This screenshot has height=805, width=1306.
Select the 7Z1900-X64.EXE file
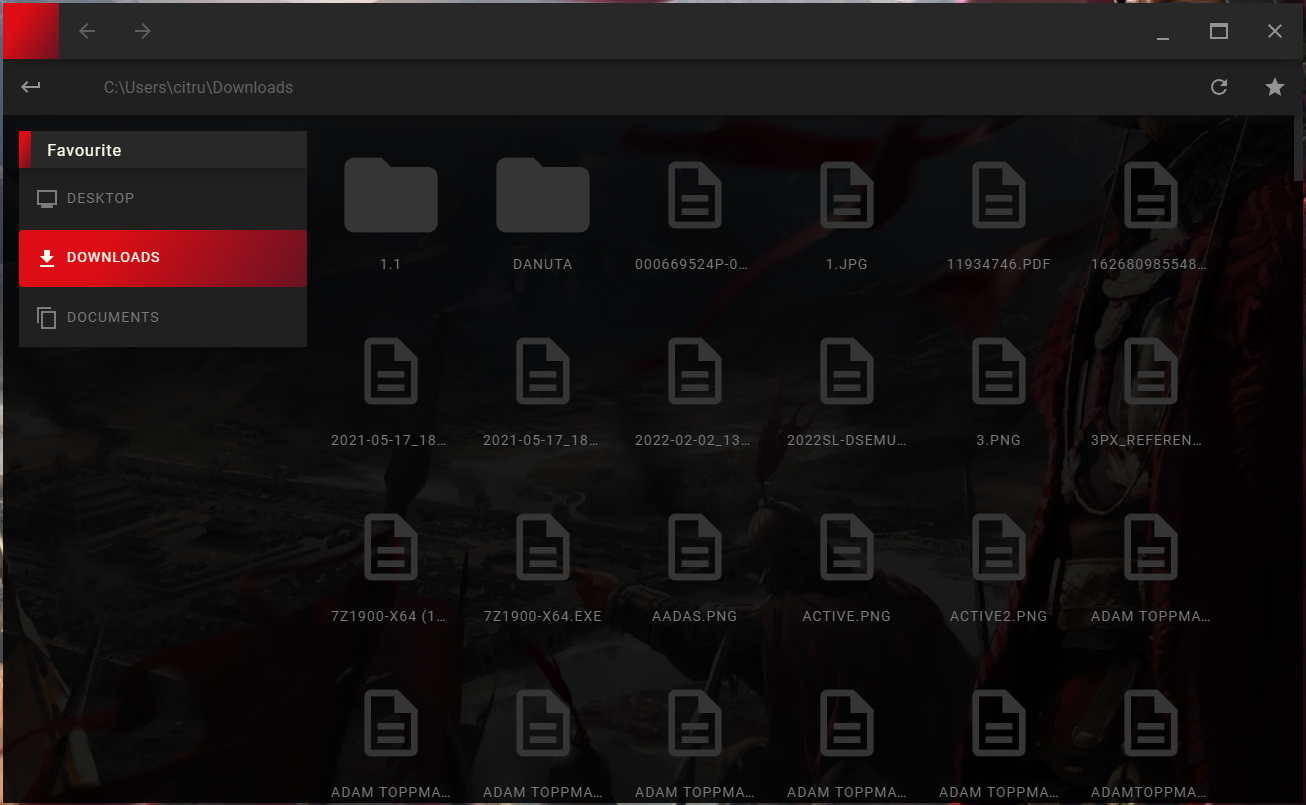click(x=543, y=547)
